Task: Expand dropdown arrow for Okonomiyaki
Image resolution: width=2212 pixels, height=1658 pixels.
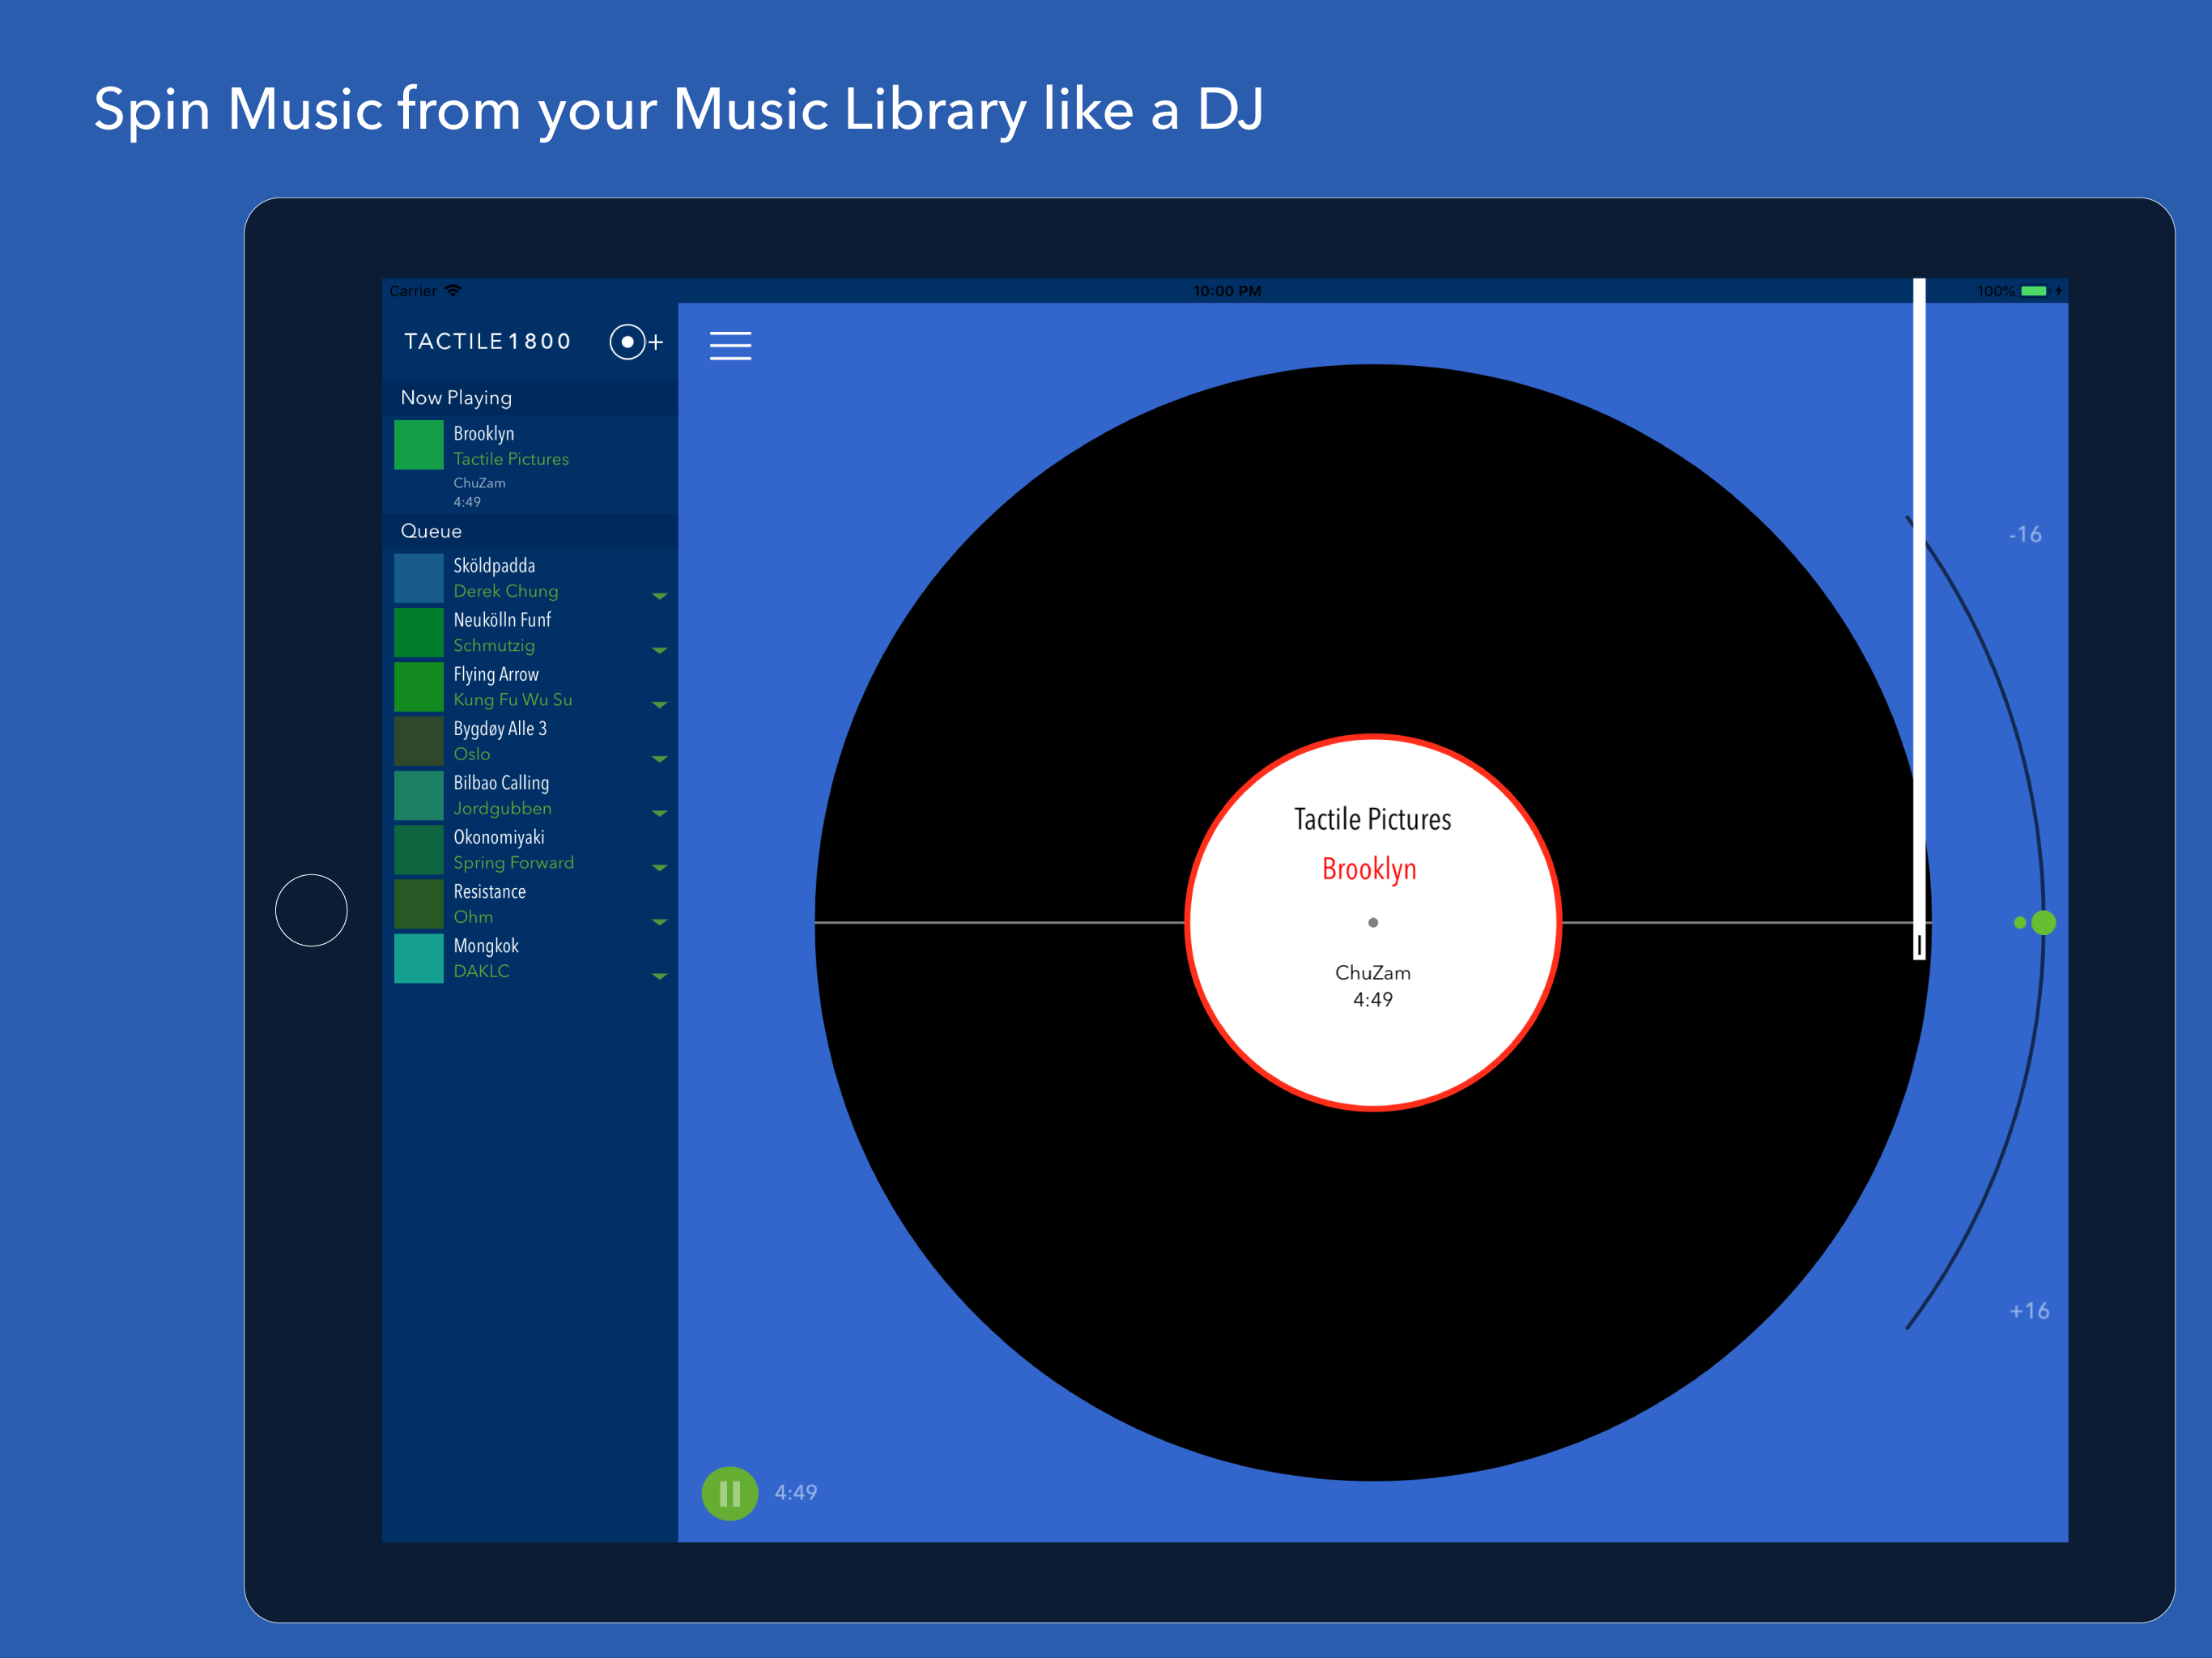Action: click(x=659, y=867)
